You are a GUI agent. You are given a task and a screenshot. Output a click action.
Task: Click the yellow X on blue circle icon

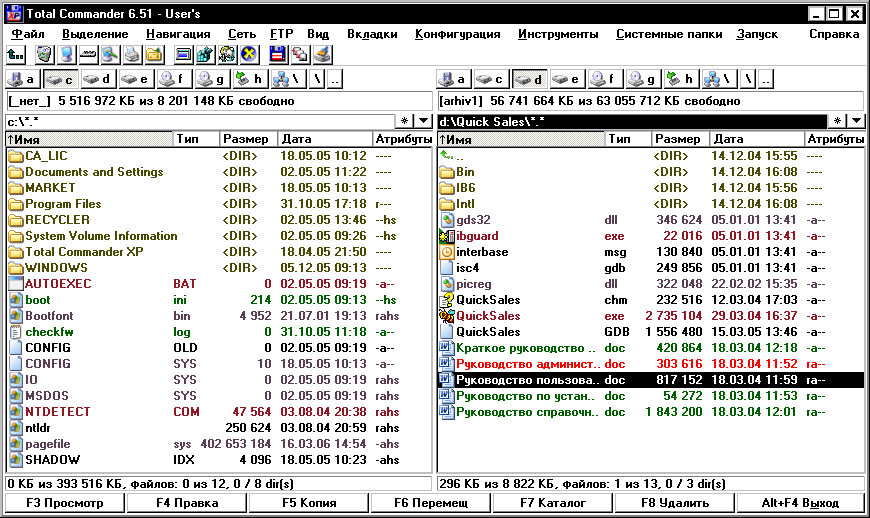pyautogui.click(x=249, y=54)
